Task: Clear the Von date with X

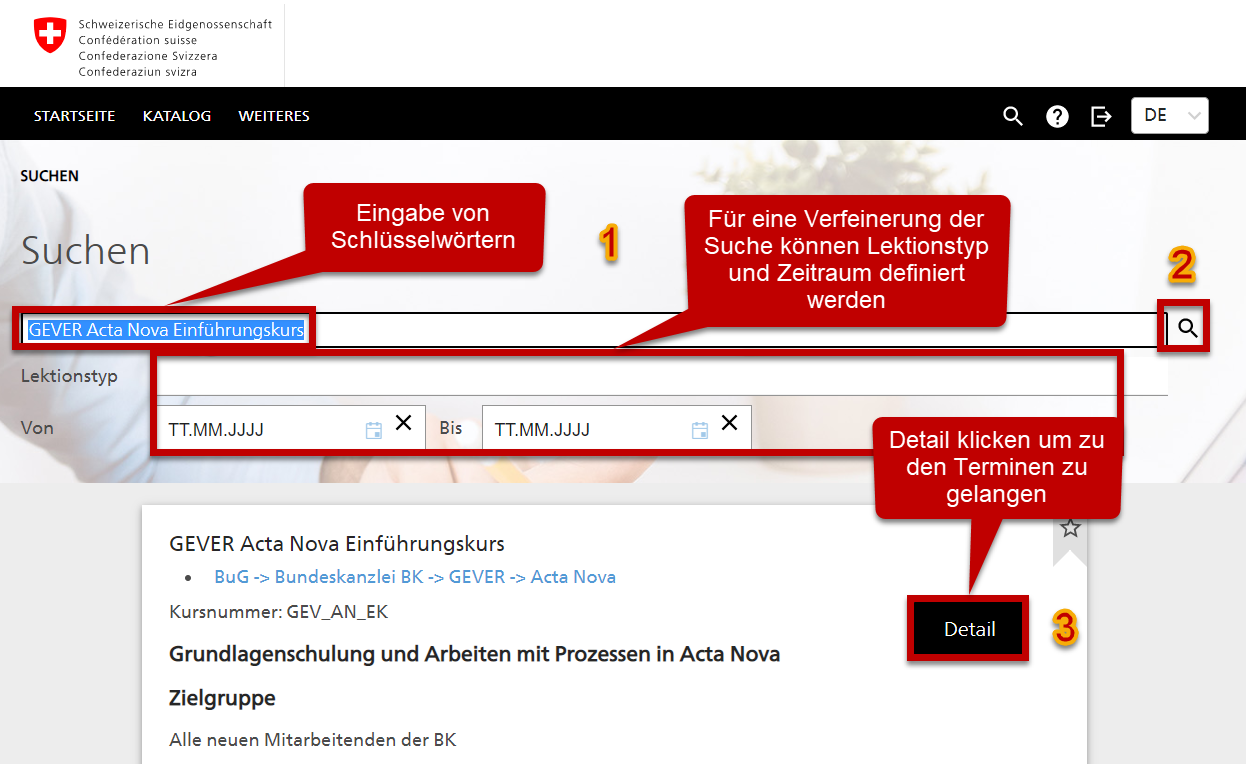Action: coord(403,423)
